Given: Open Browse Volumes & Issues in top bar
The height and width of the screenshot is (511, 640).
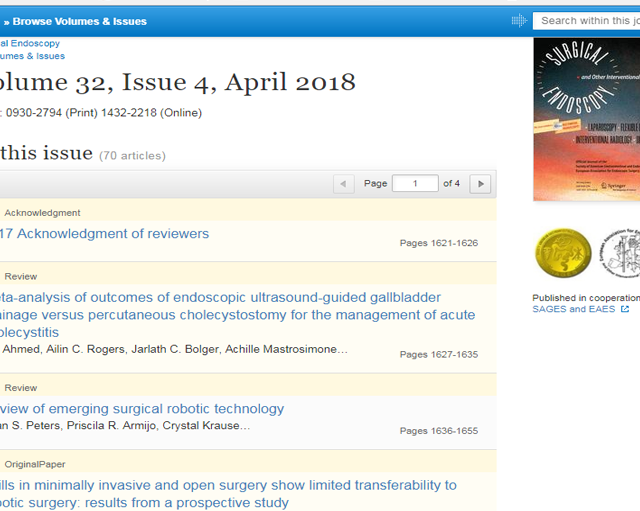Looking at the screenshot, I should tap(79, 21).
